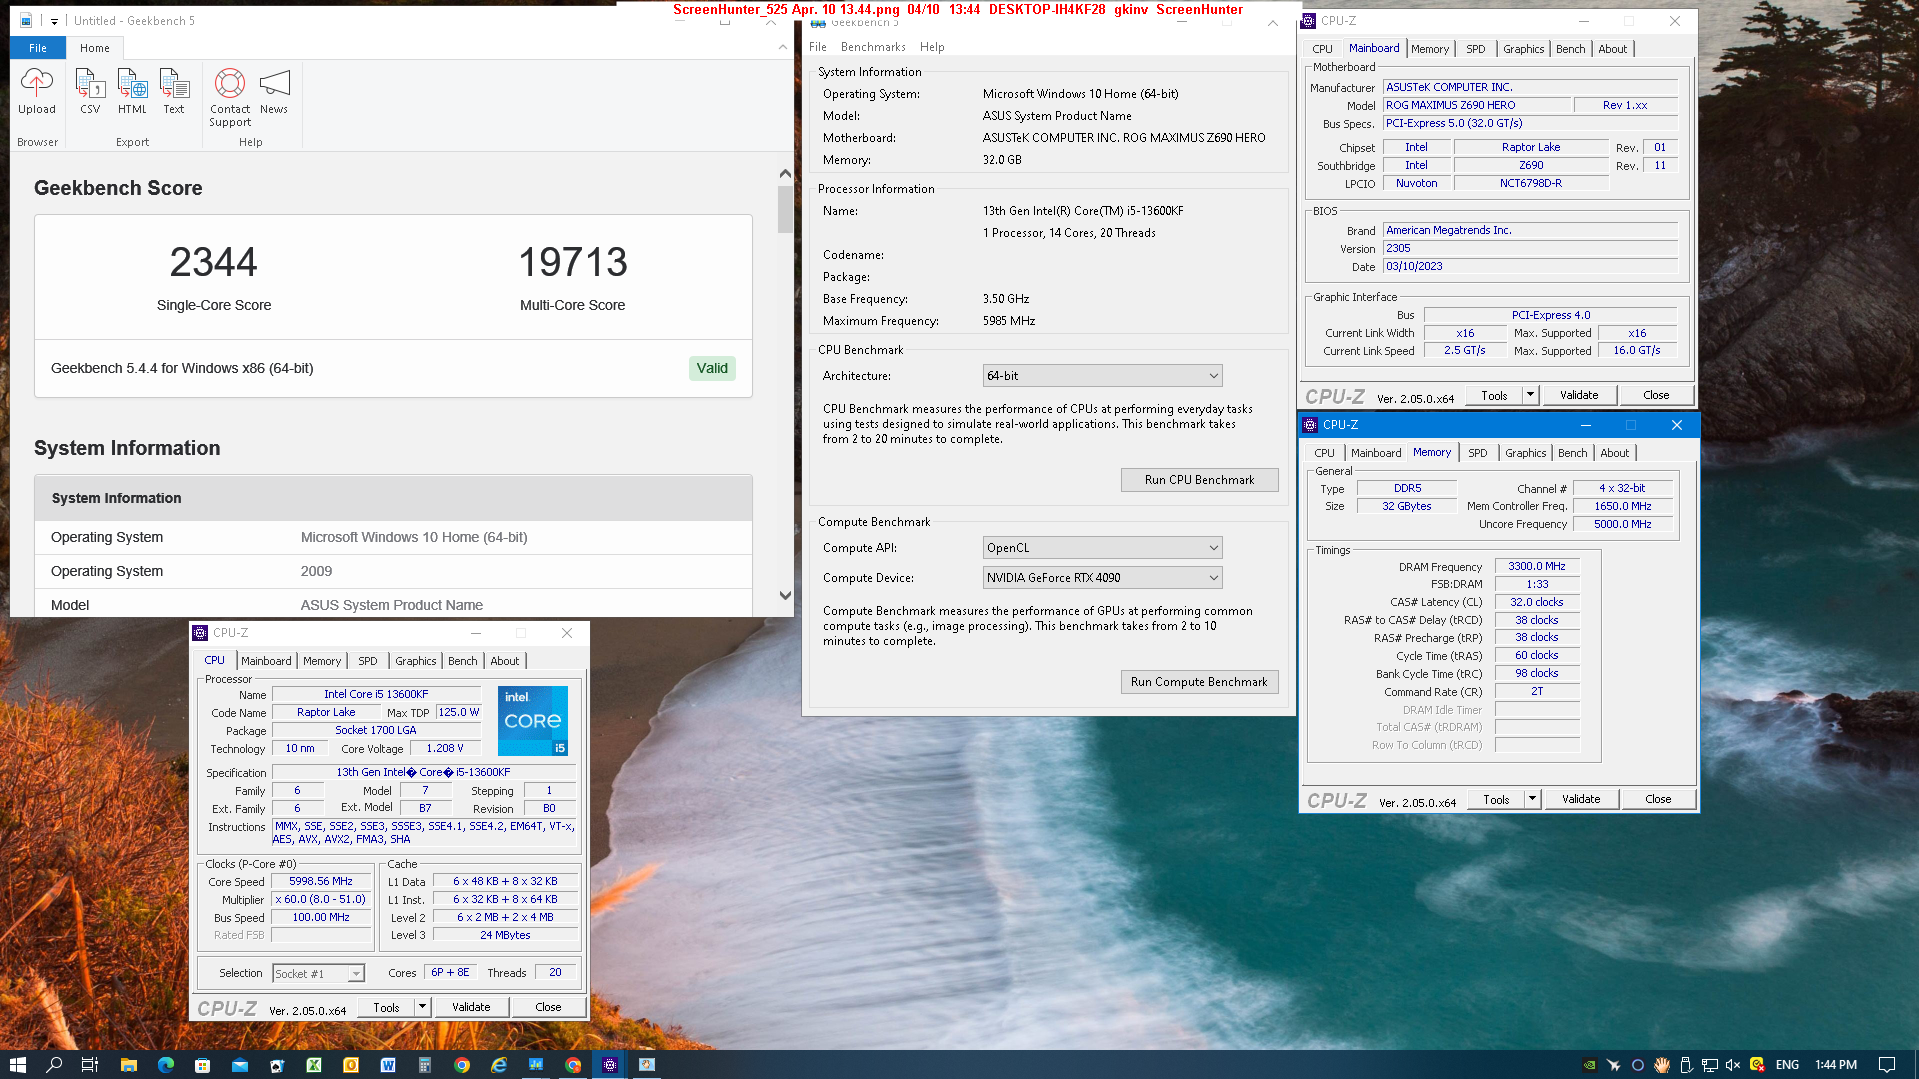Click Close in CPU-Z Mainboard window
The image size is (1919, 1079).
click(x=1656, y=395)
